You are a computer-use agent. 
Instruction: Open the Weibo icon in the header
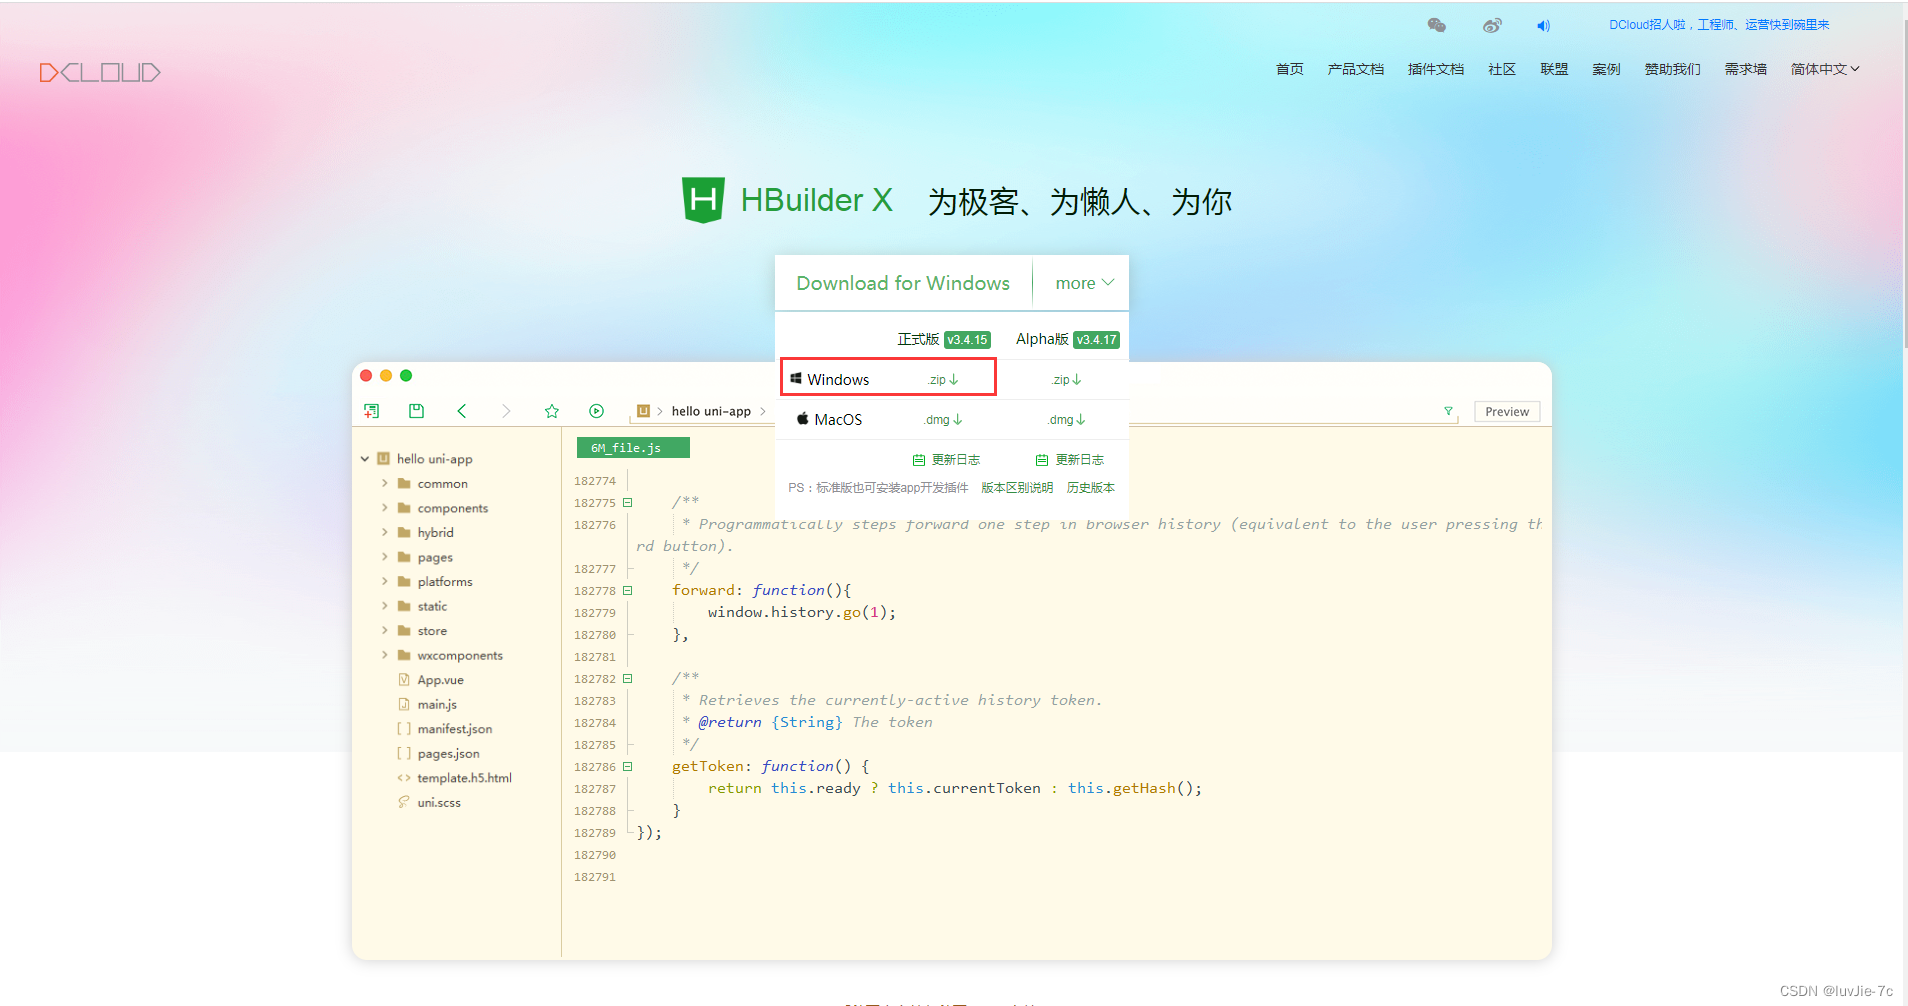tap(1492, 25)
